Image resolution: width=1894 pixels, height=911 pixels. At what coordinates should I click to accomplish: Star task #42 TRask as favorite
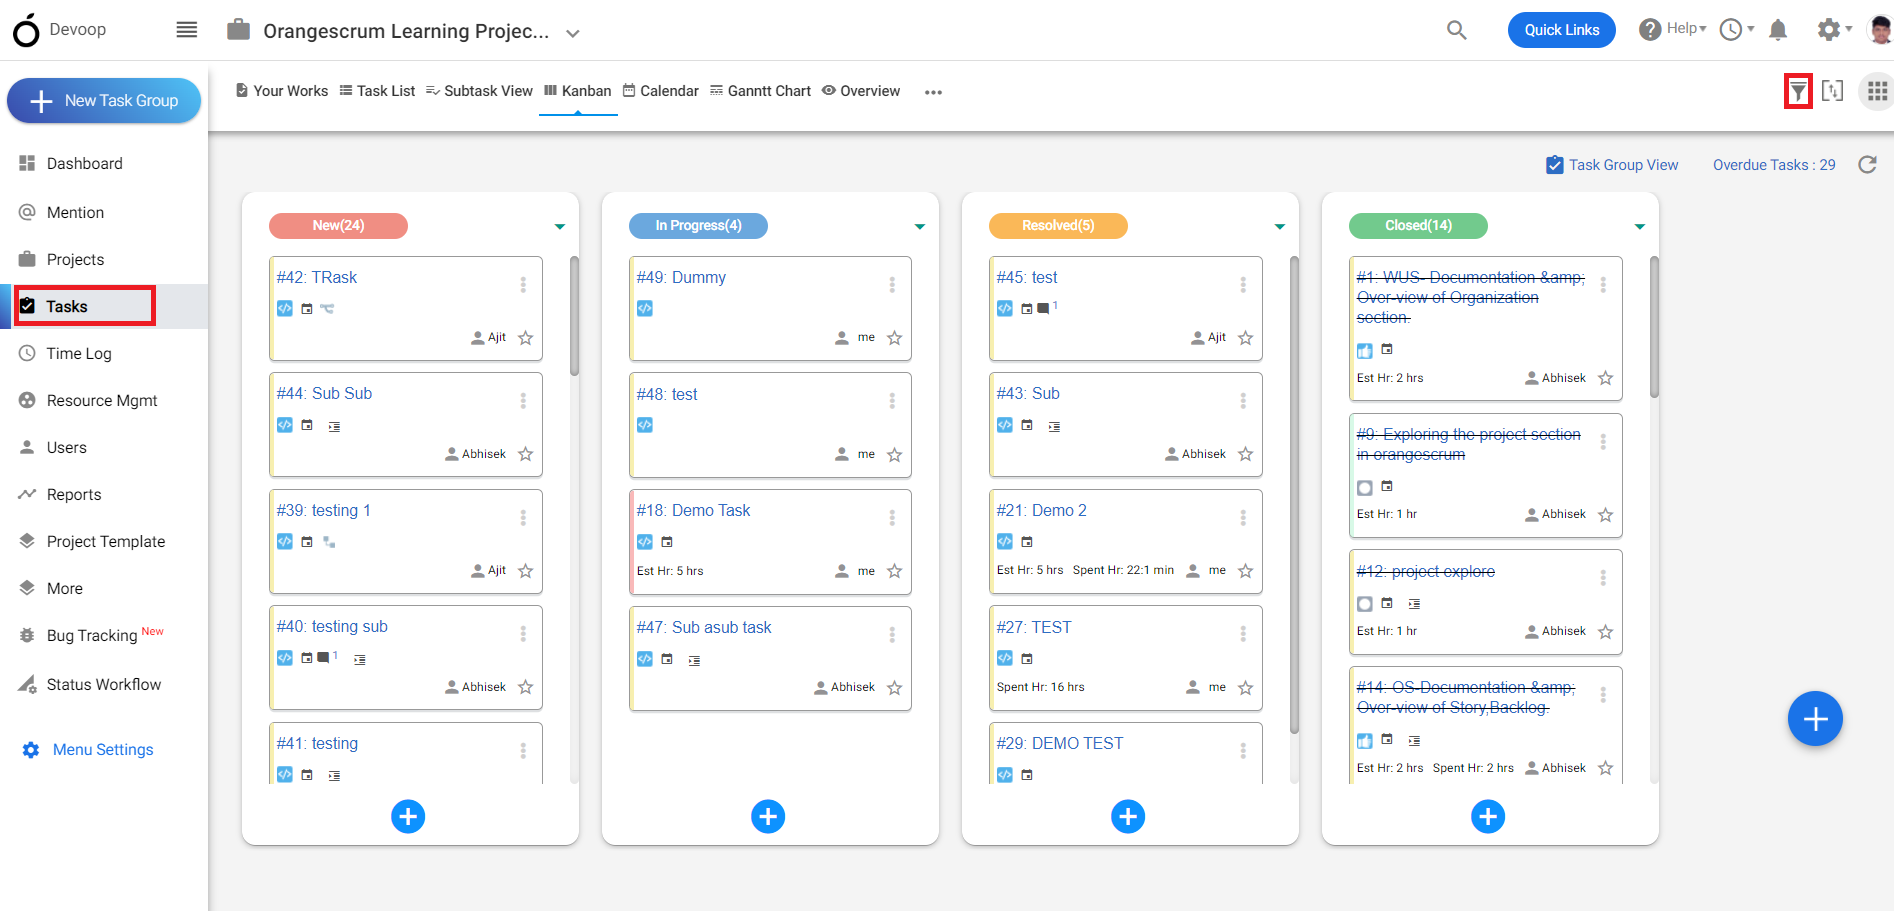coord(526,338)
